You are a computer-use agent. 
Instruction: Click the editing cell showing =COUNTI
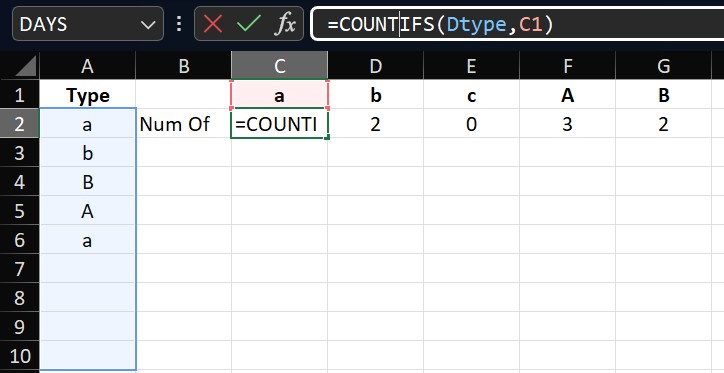coord(279,124)
